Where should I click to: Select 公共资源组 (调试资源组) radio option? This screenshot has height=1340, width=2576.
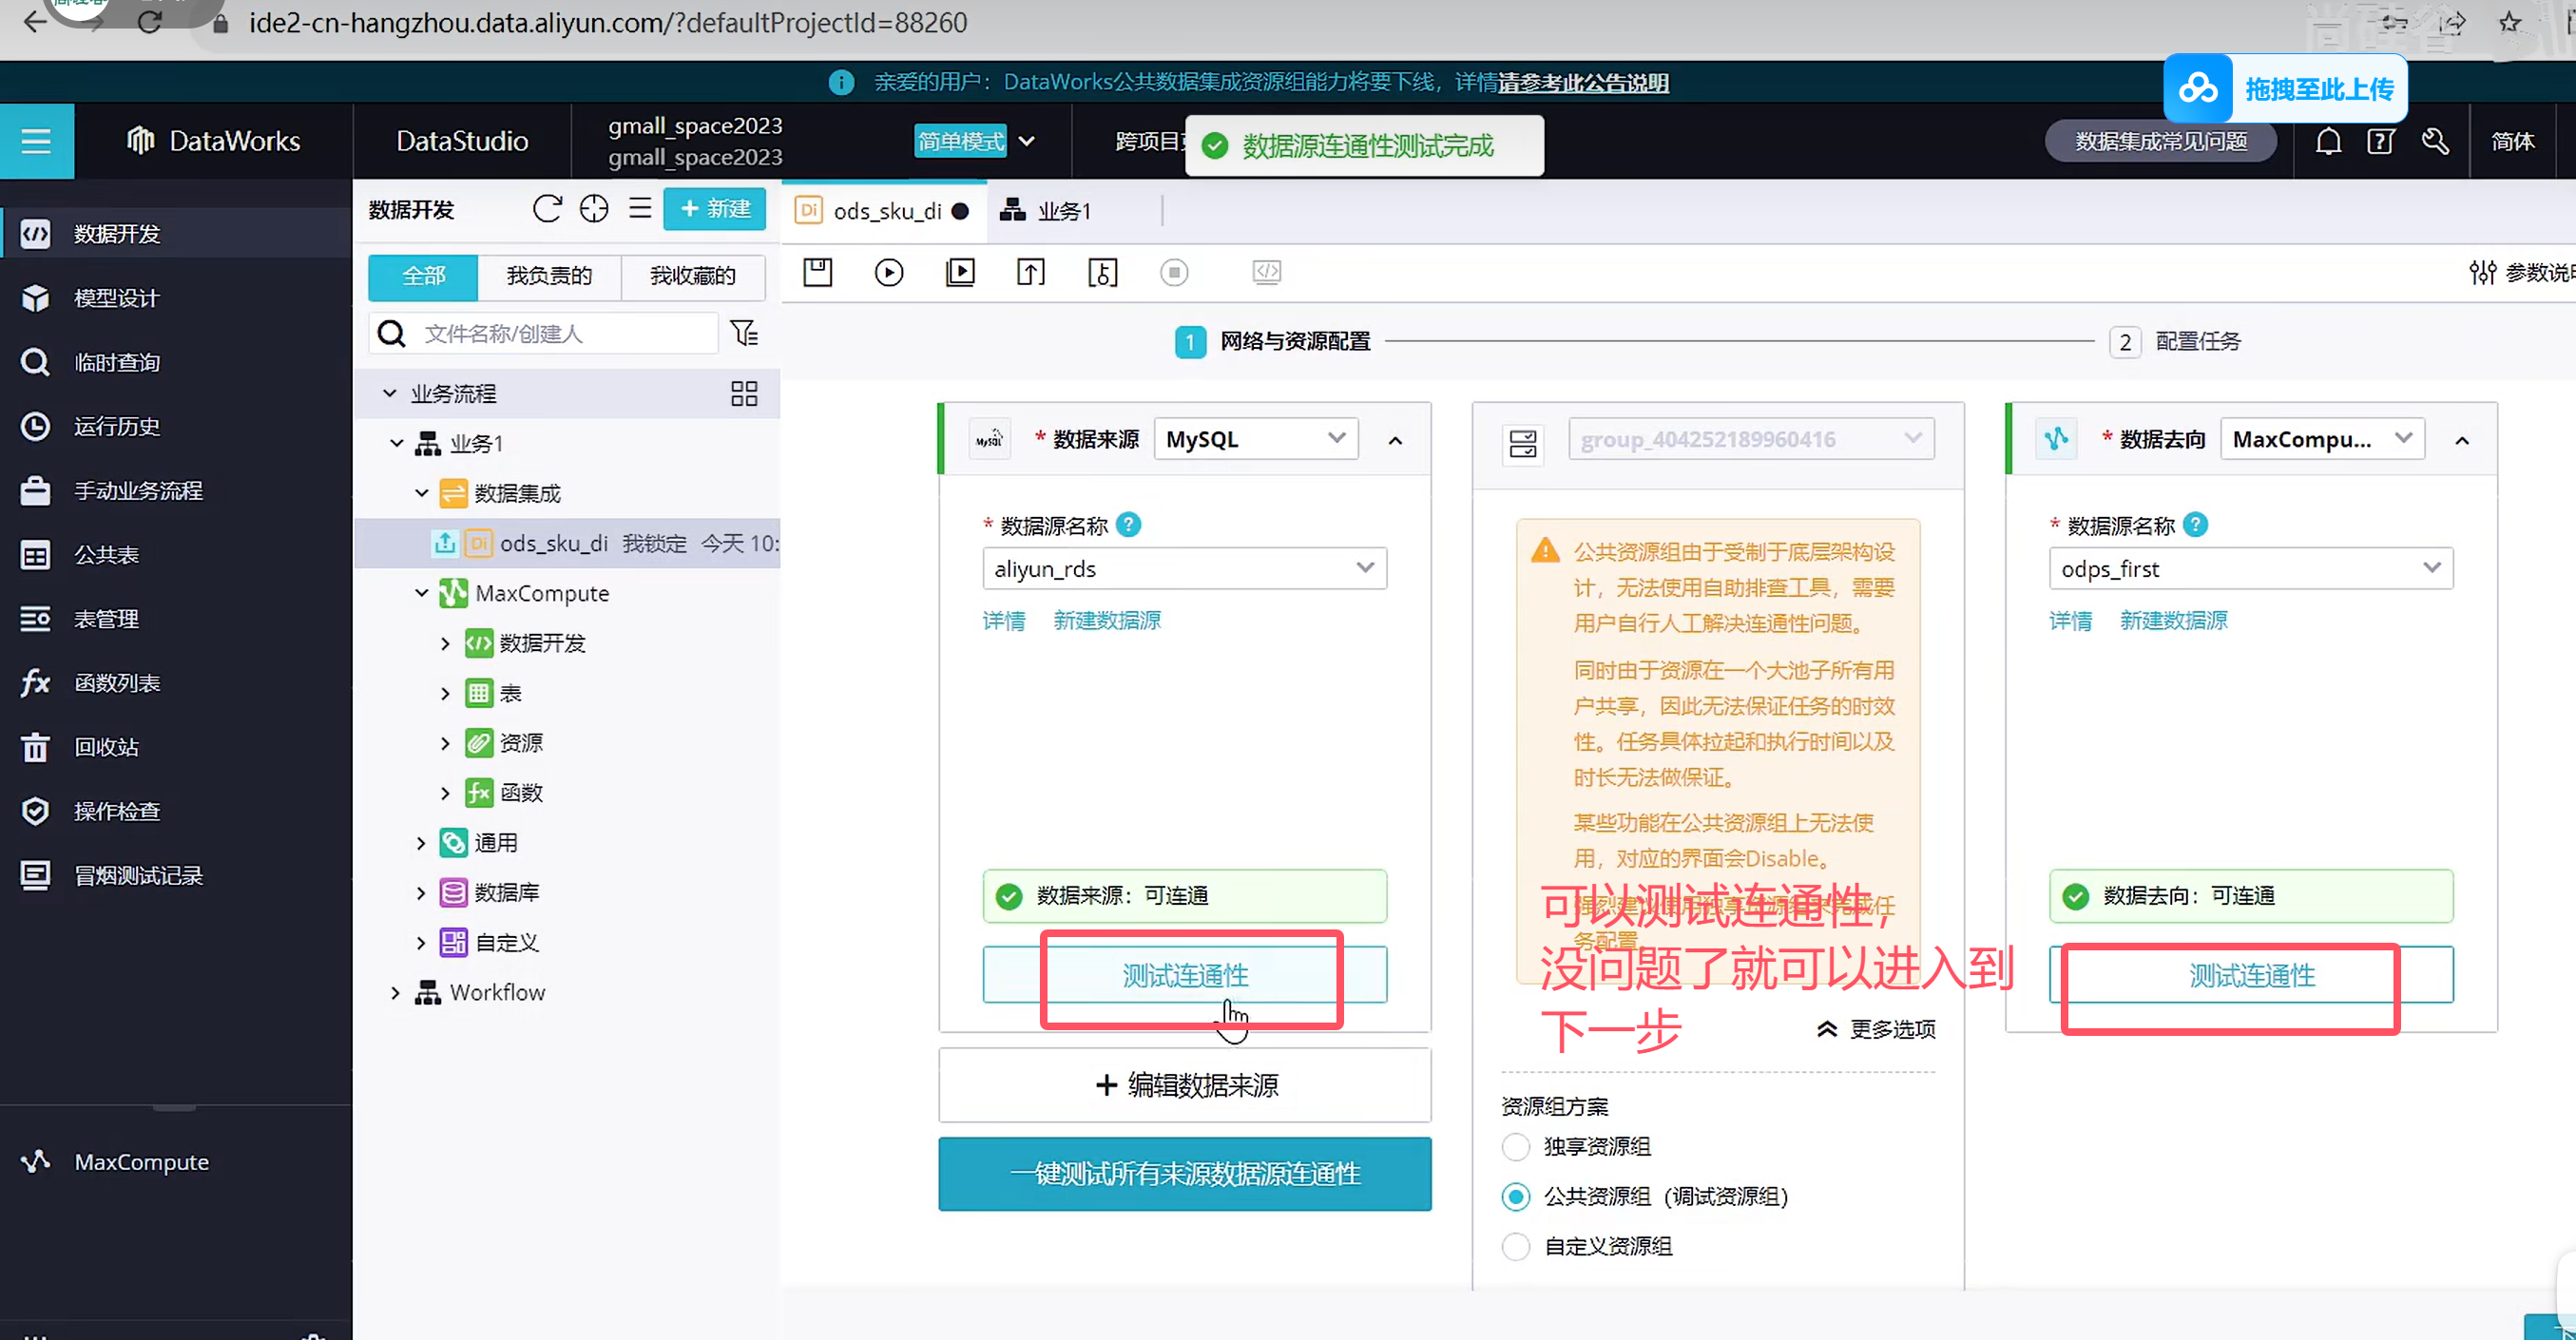click(x=1516, y=1196)
